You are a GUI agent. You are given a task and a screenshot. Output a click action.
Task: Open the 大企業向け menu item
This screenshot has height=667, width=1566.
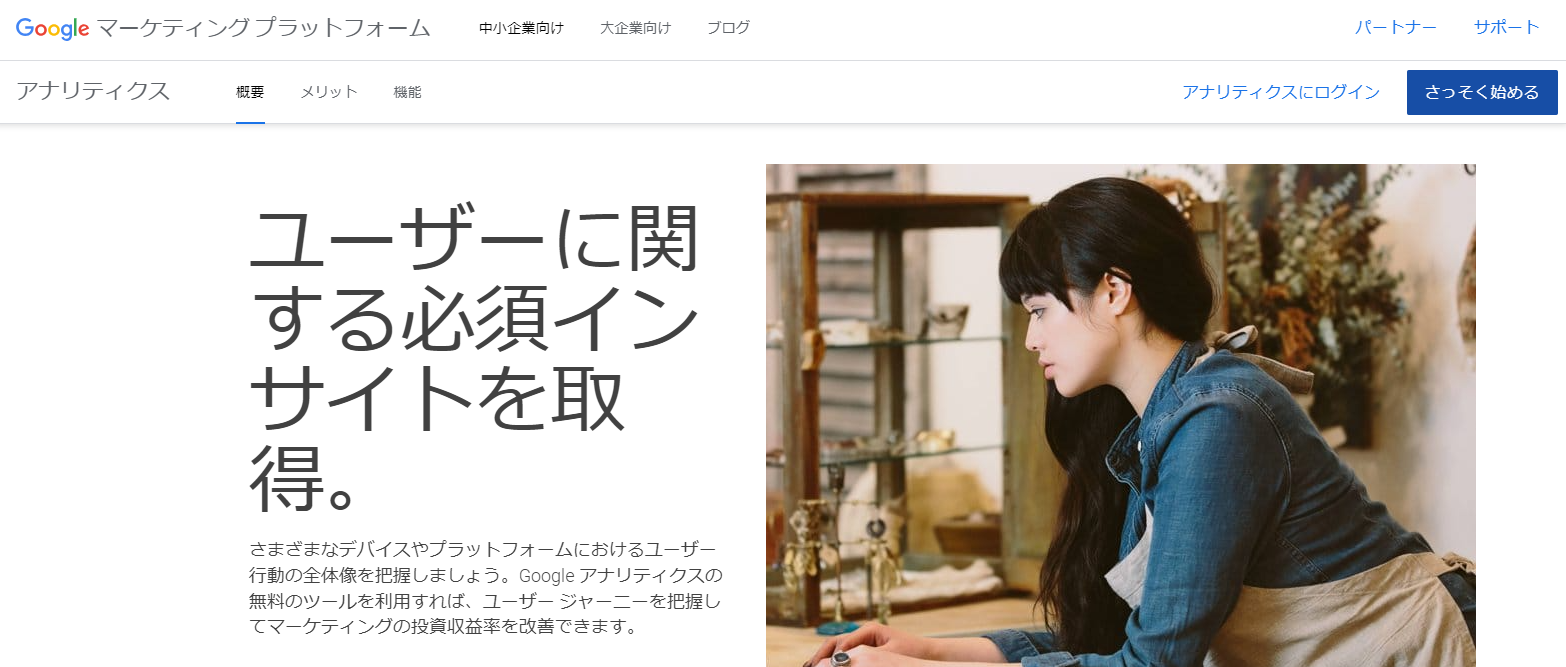tap(635, 28)
